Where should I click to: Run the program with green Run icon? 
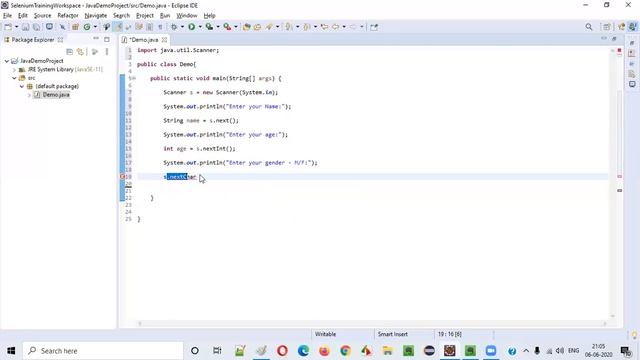tap(191, 27)
